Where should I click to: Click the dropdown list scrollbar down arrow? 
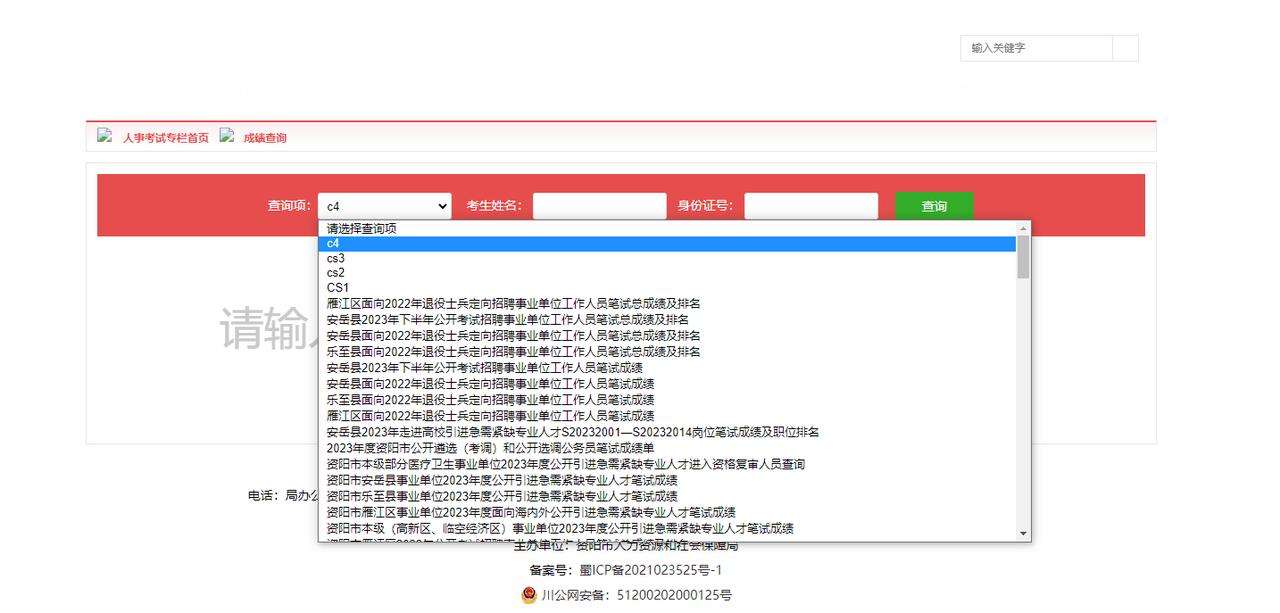1023,534
